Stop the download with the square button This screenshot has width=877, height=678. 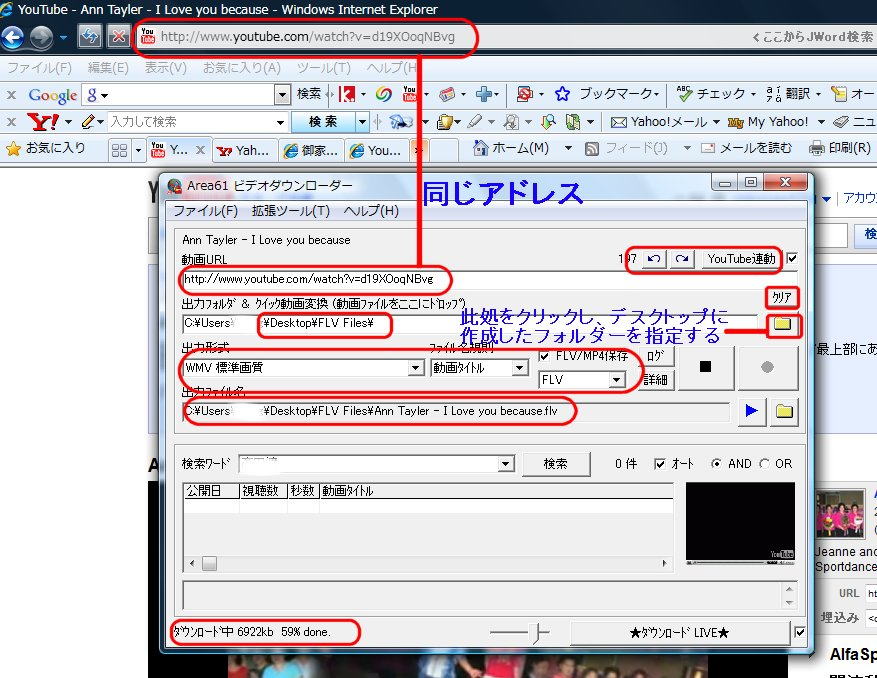pyautogui.click(x=705, y=367)
